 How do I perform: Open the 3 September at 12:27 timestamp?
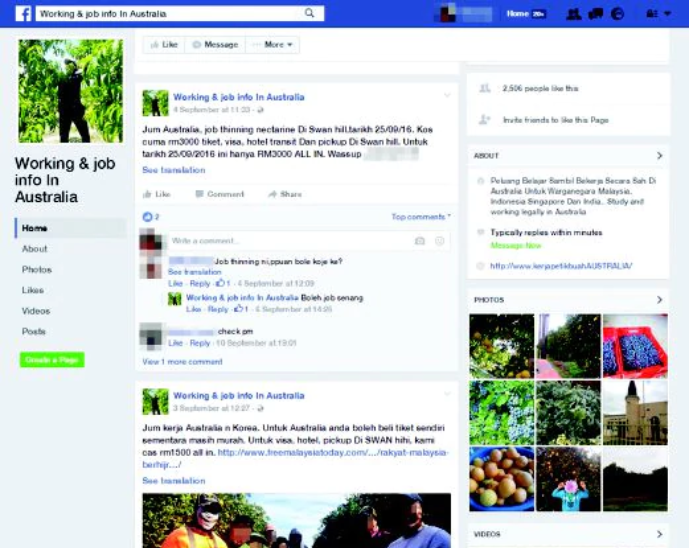pyautogui.click(x=211, y=408)
